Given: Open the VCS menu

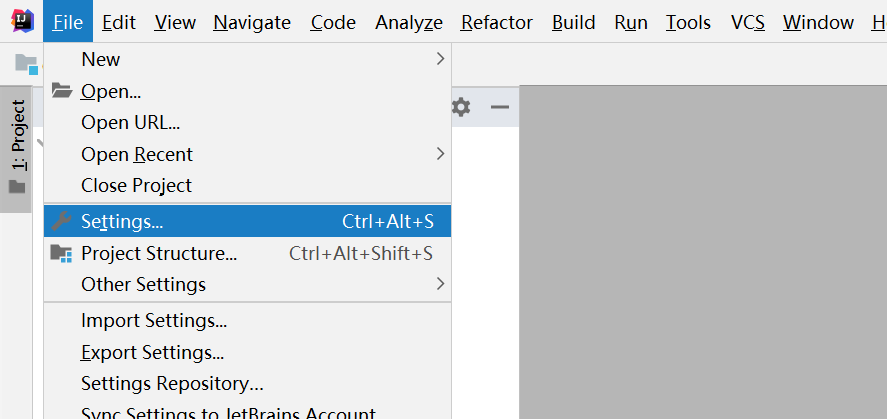Looking at the screenshot, I should pyautogui.click(x=748, y=22).
